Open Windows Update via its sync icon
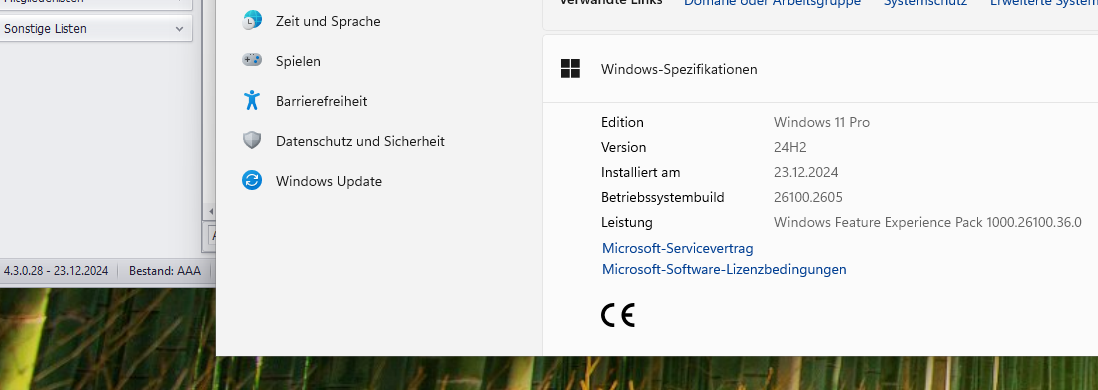Viewport: 1098px width, 390px height. coord(252,181)
